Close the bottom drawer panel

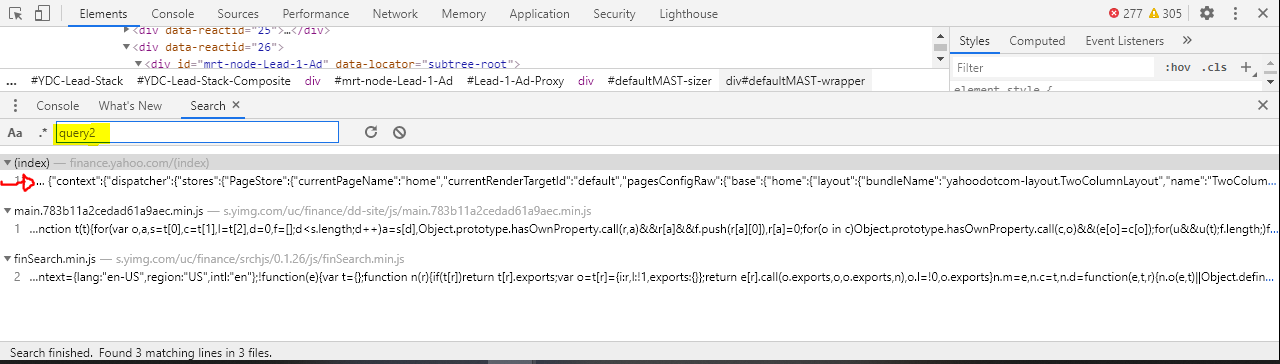(1262, 105)
